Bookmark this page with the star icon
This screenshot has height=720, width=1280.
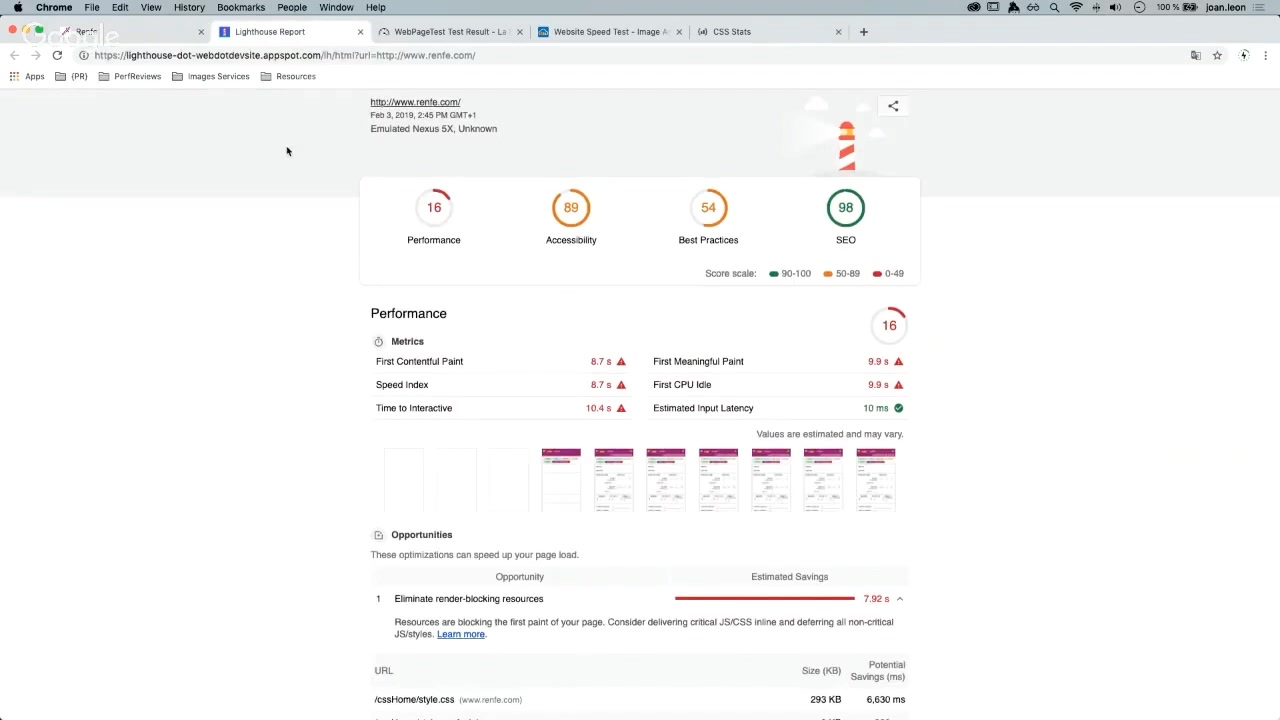click(x=1217, y=55)
